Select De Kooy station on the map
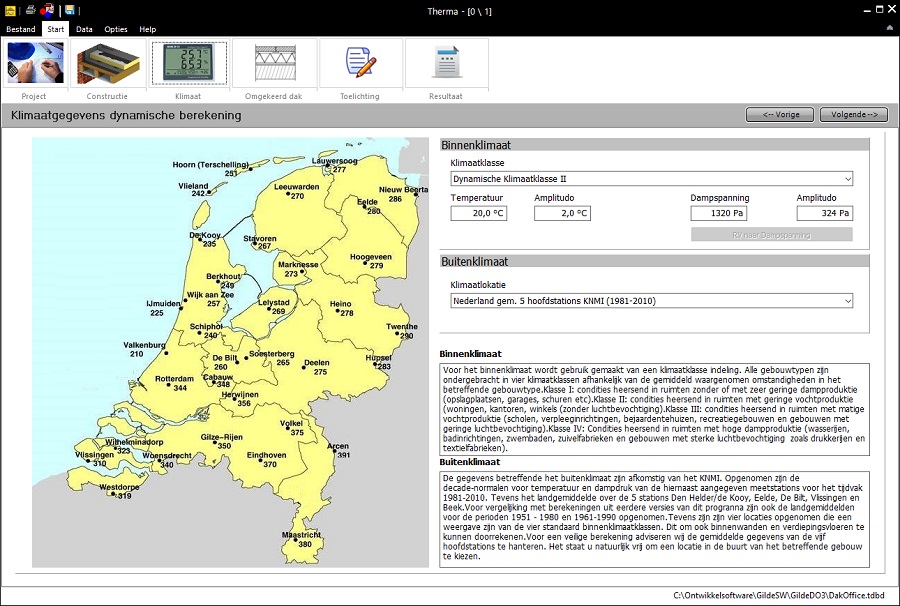The image size is (900, 606). 205,240
